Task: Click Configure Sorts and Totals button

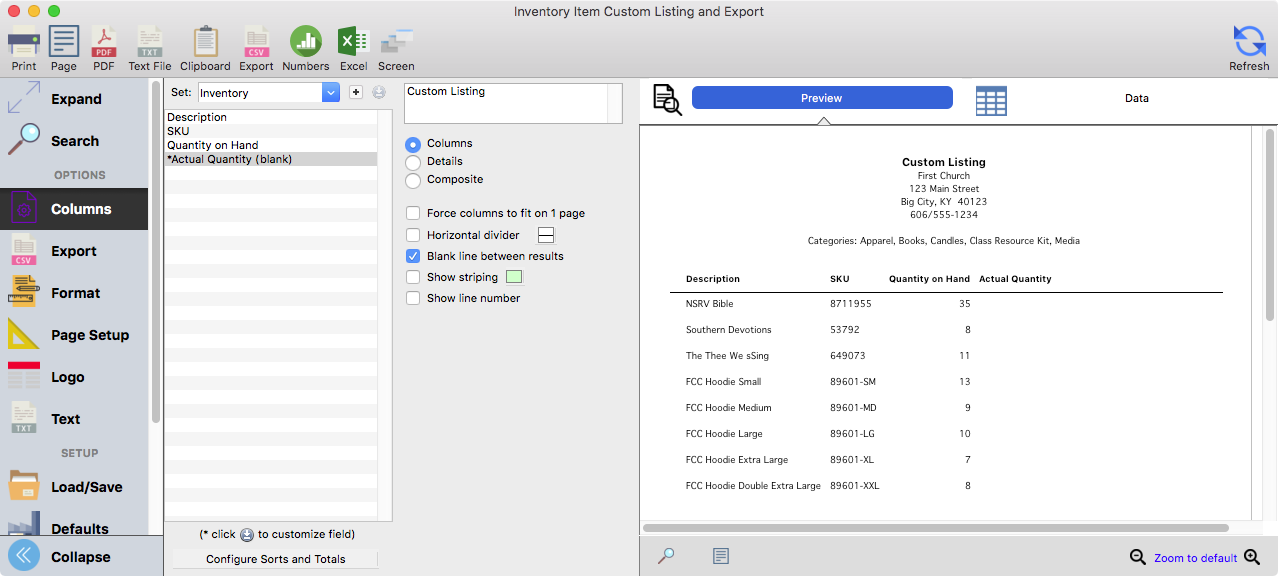Action: click(275, 559)
